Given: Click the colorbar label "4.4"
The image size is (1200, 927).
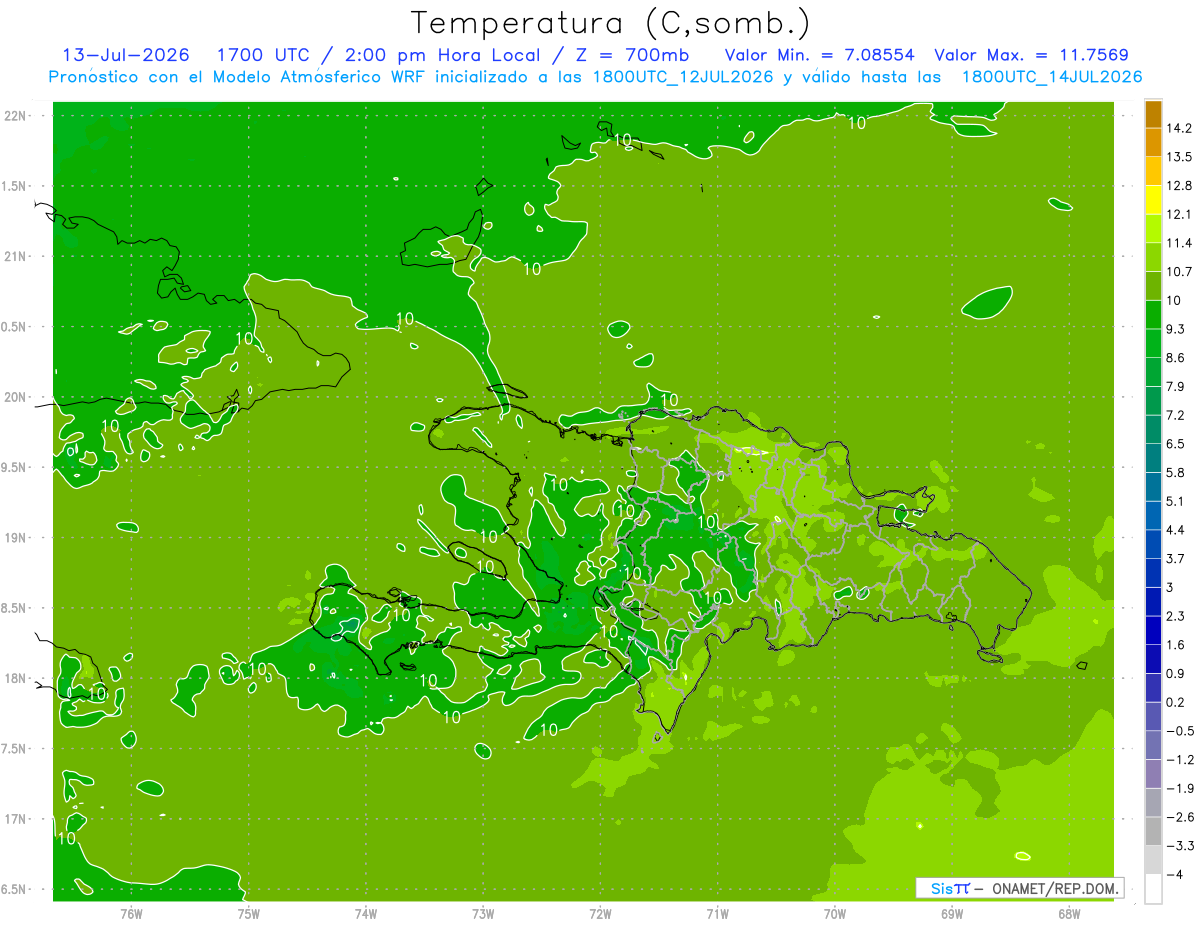Looking at the screenshot, I should 1176,530.
